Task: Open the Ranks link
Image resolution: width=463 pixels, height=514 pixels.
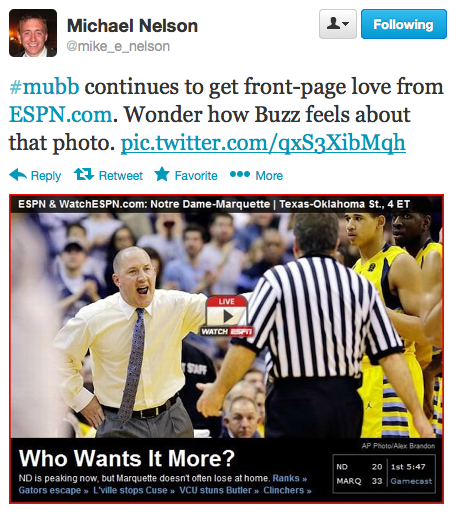Action: [290, 478]
